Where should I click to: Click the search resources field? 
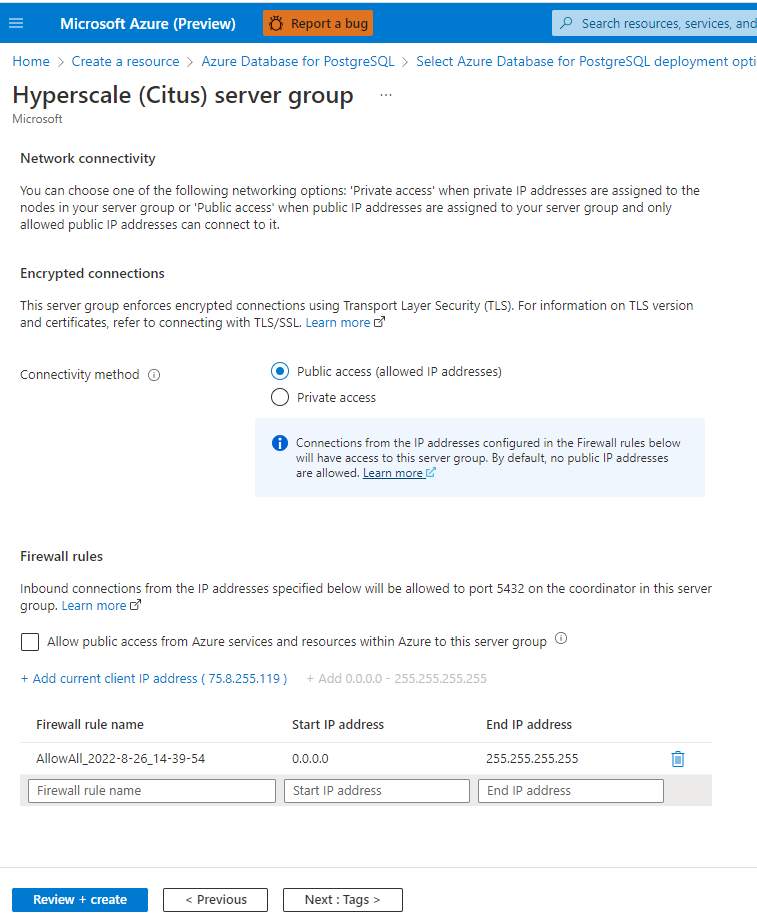(x=654, y=23)
